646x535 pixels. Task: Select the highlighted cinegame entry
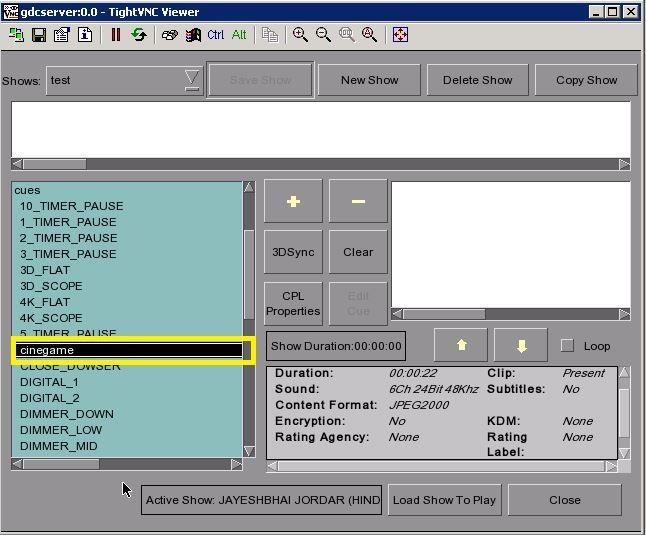click(129, 350)
